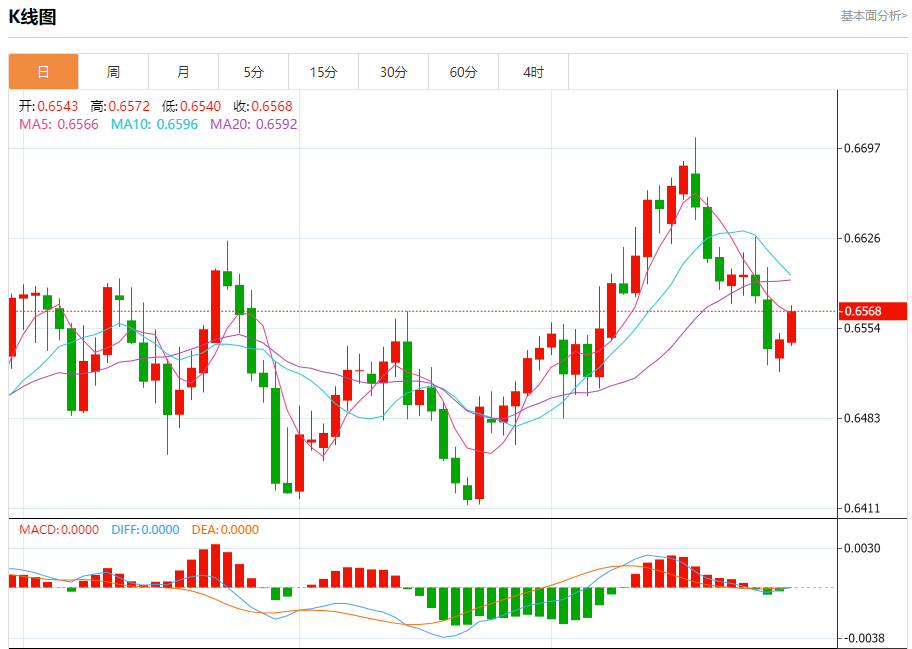Open the 4时 interval tab
Image resolution: width=912 pixels, height=649 pixels.
(x=533, y=72)
